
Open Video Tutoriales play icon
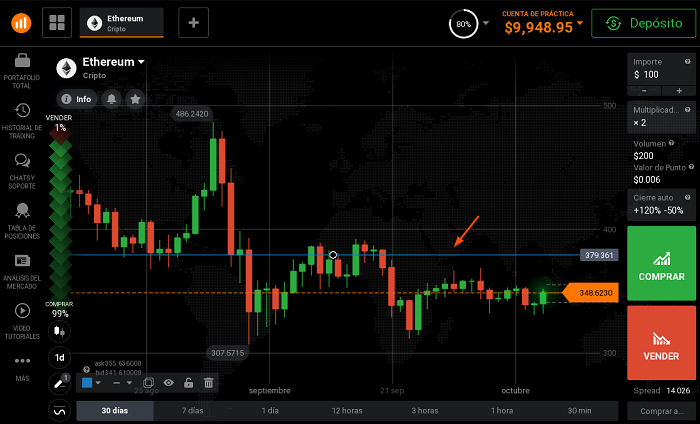[x=22, y=310]
